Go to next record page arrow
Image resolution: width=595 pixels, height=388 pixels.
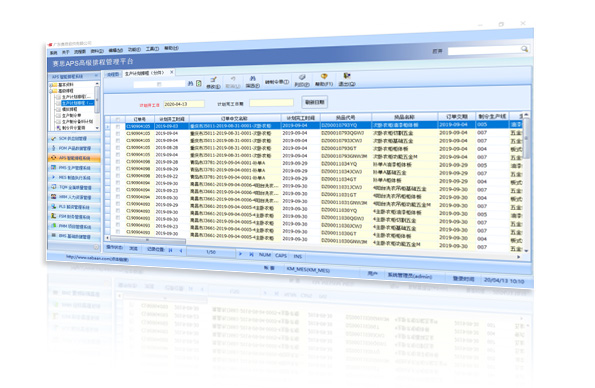(x=240, y=254)
